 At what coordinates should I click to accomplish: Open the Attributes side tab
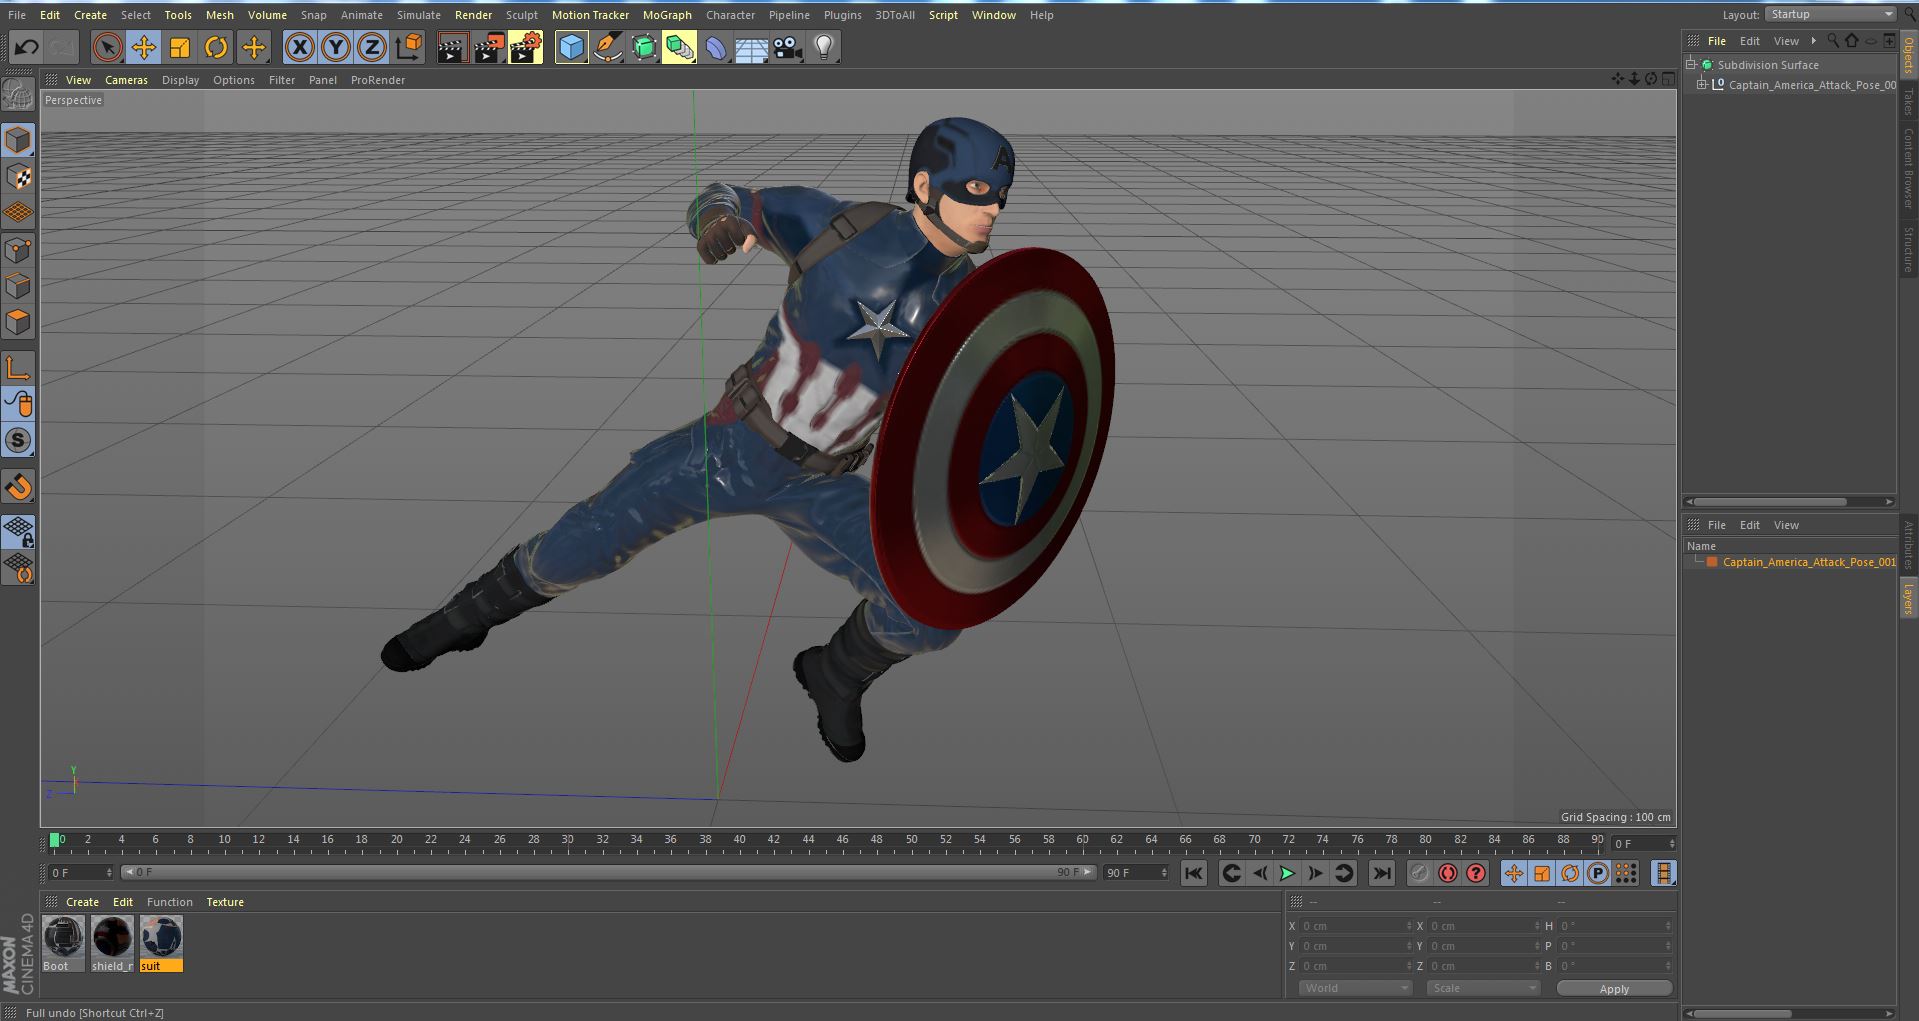point(1908,545)
